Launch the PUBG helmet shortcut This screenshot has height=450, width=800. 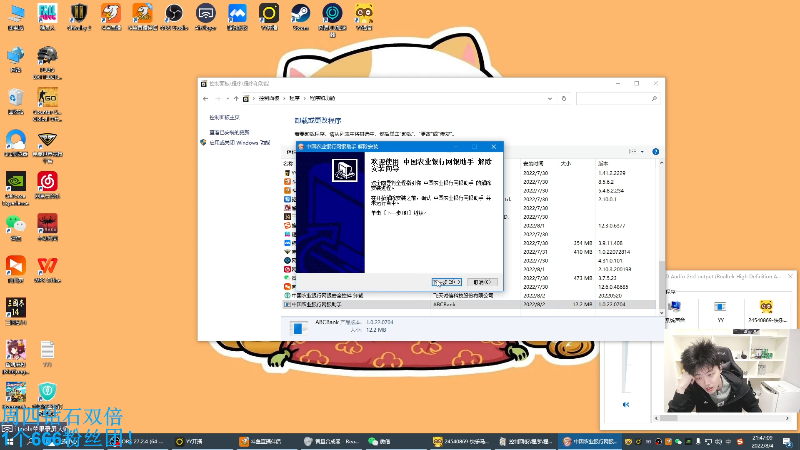tap(47, 62)
